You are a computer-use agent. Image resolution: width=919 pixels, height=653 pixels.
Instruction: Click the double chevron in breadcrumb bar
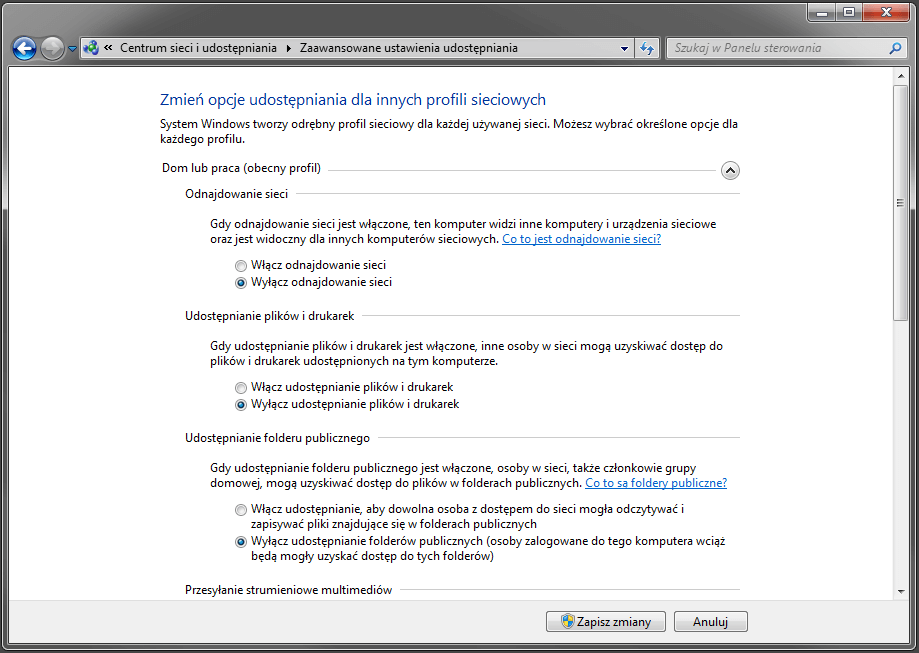[x=108, y=48]
